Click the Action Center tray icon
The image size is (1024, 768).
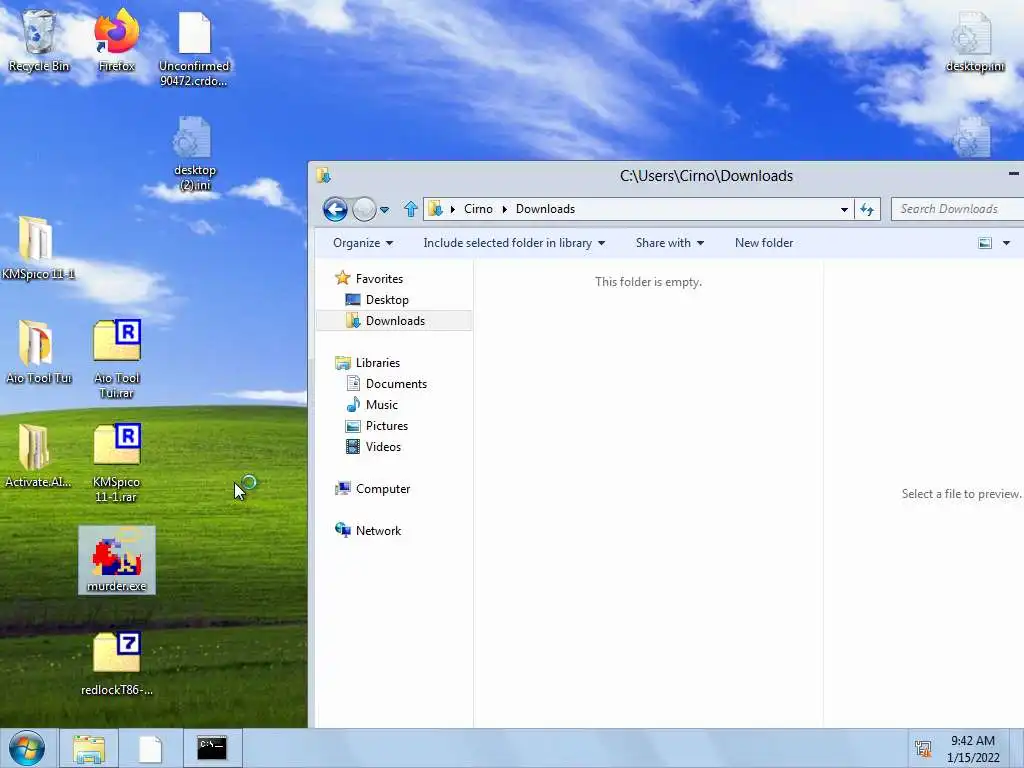pyautogui.click(x=923, y=749)
